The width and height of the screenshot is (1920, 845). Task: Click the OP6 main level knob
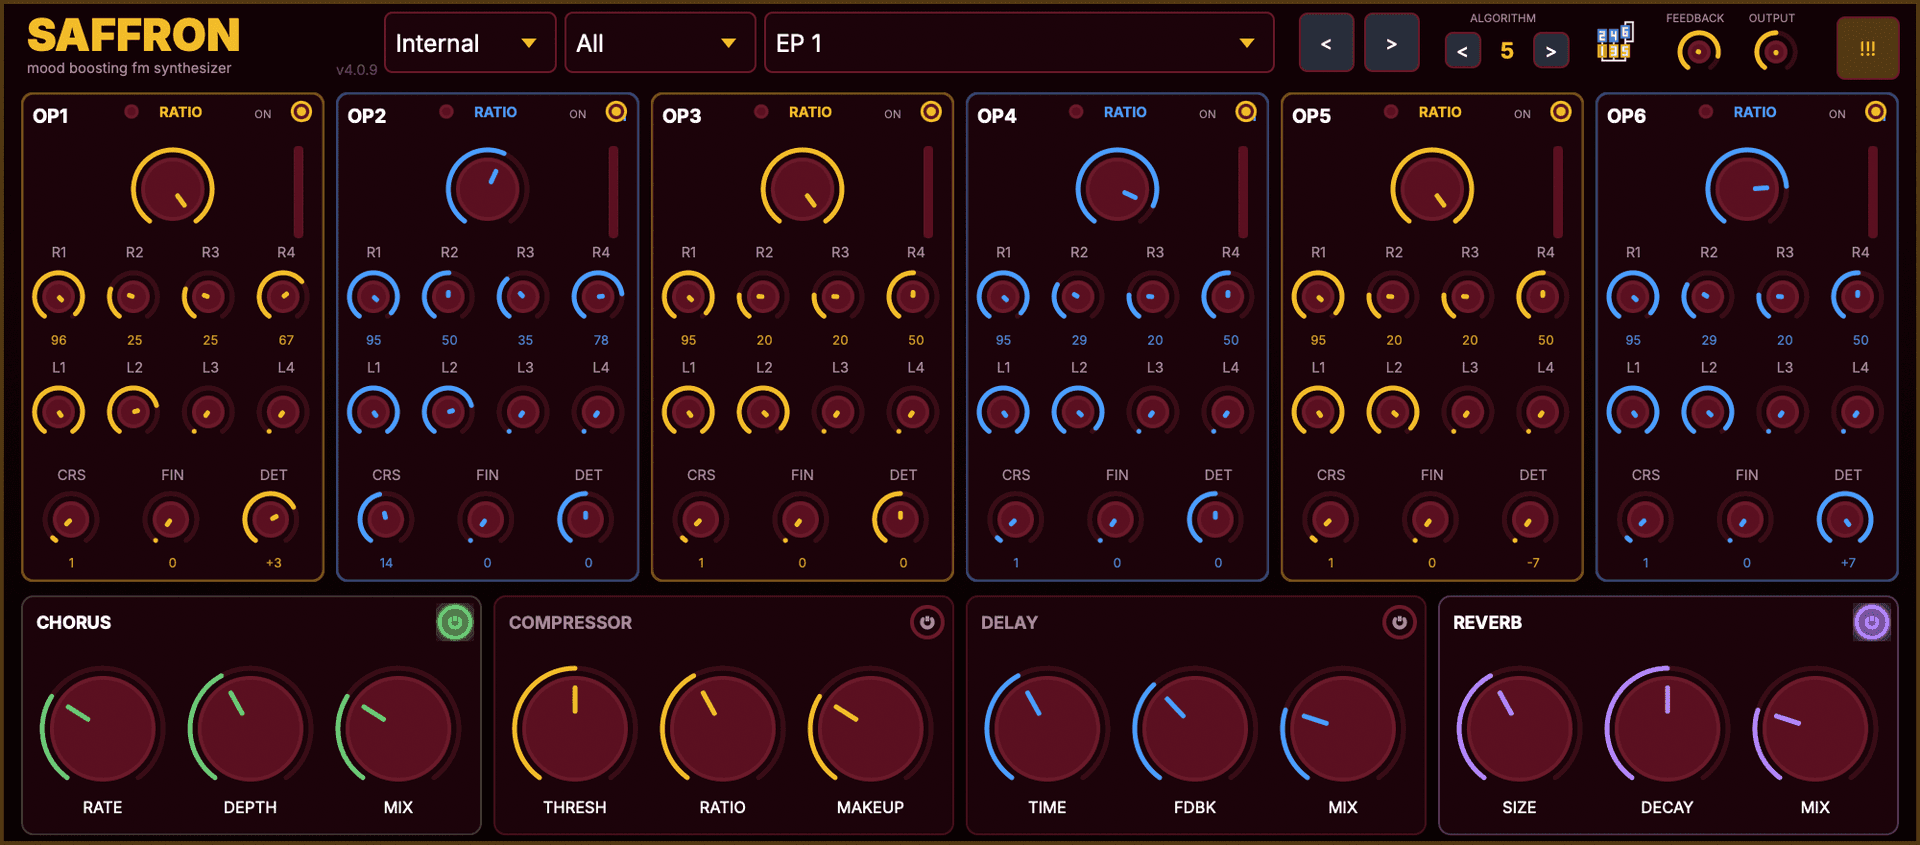1747,188
